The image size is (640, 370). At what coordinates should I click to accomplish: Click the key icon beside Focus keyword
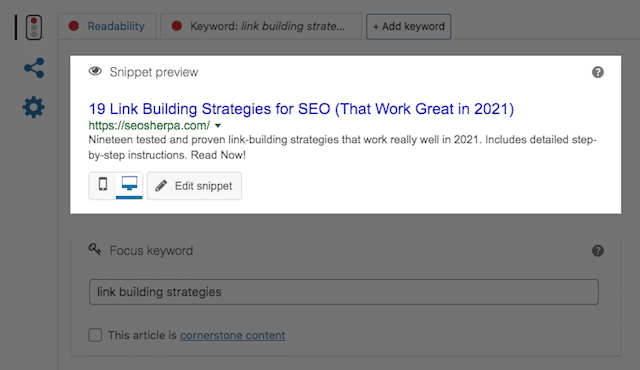point(95,249)
